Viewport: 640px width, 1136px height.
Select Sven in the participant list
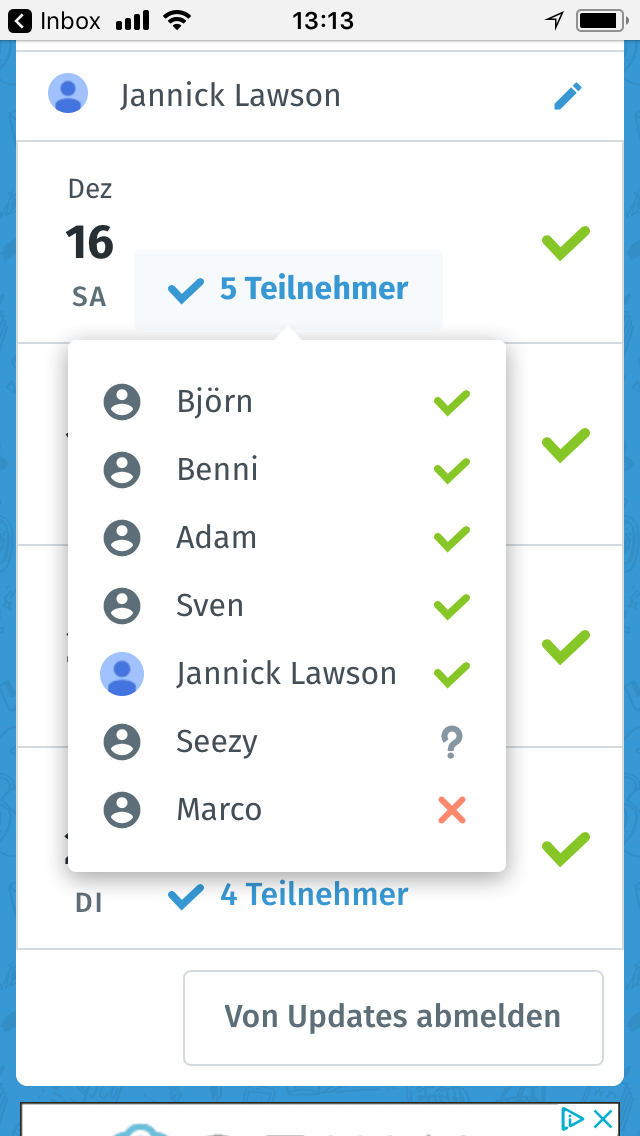pyautogui.click(x=210, y=606)
